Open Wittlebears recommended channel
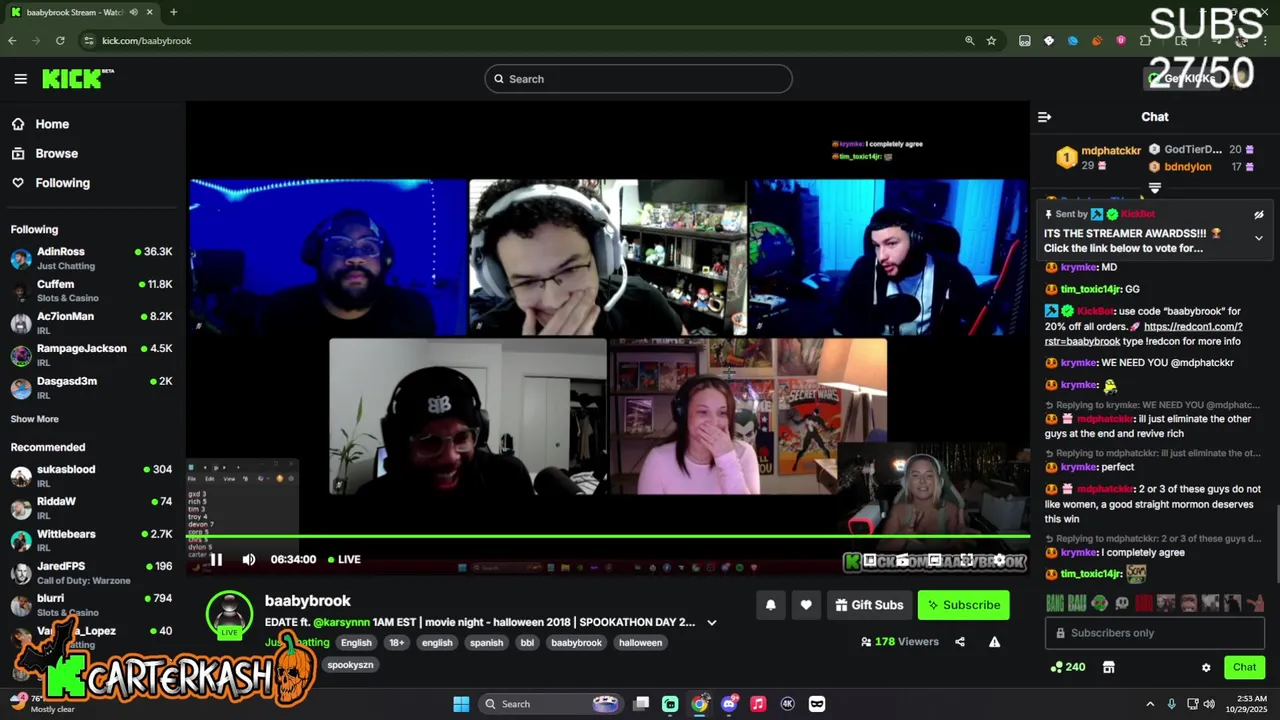The height and width of the screenshot is (720, 1280). point(92,540)
